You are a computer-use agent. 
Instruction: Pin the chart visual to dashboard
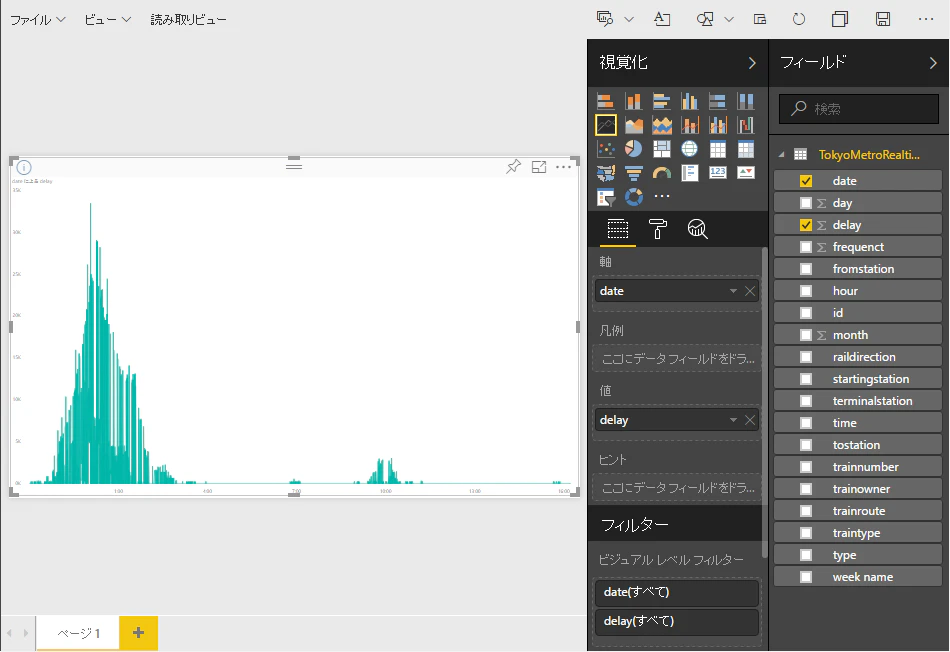tap(513, 167)
